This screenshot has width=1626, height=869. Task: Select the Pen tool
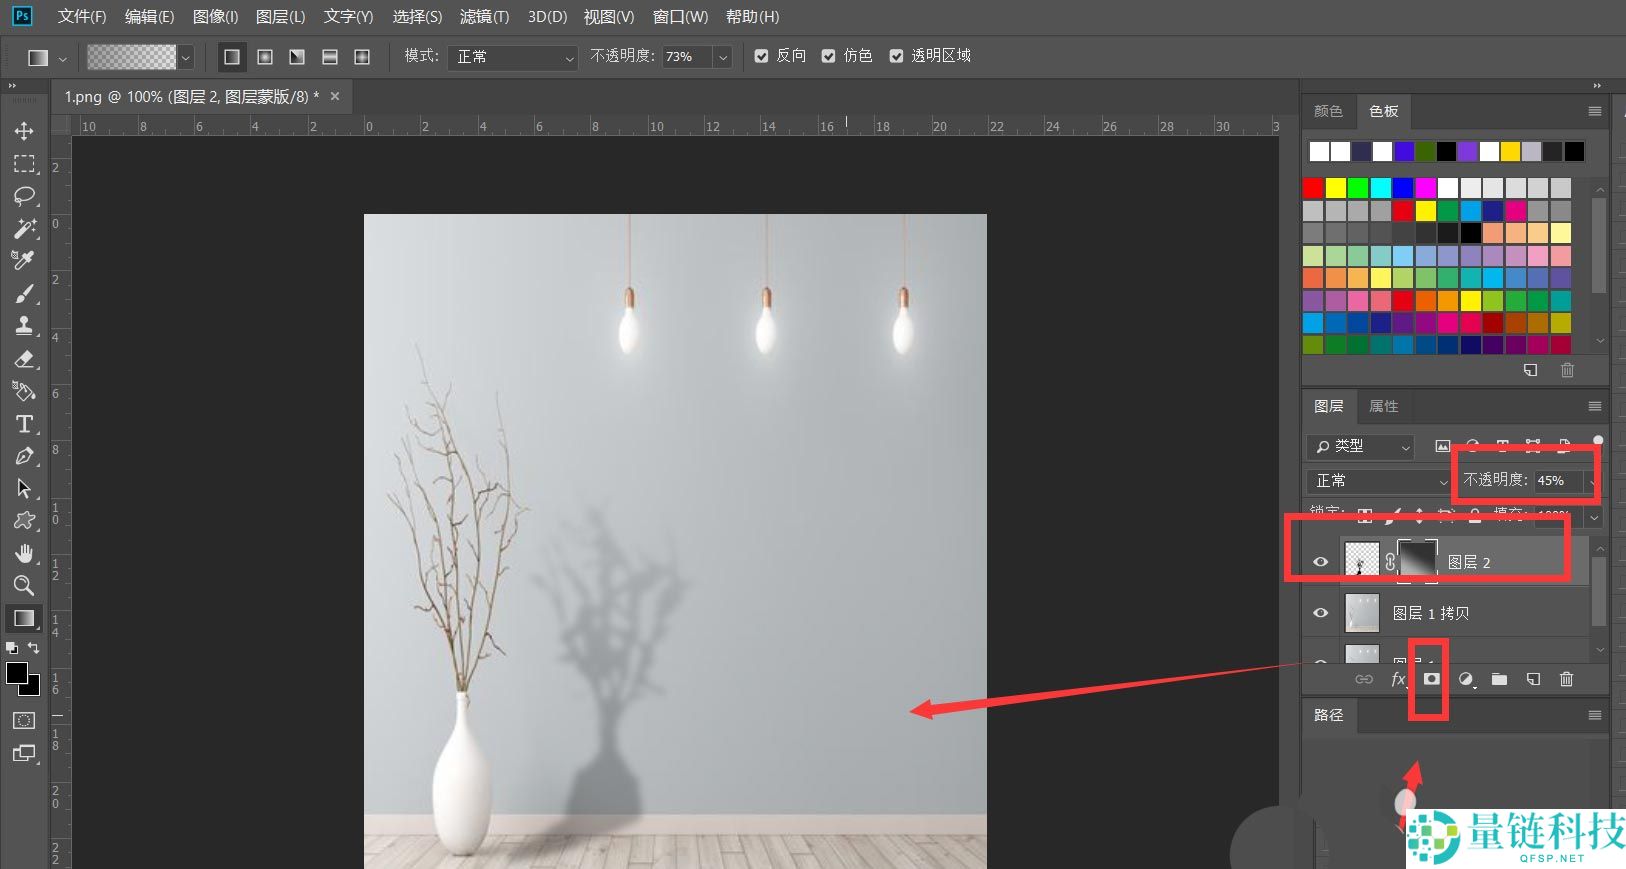[x=24, y=456]
